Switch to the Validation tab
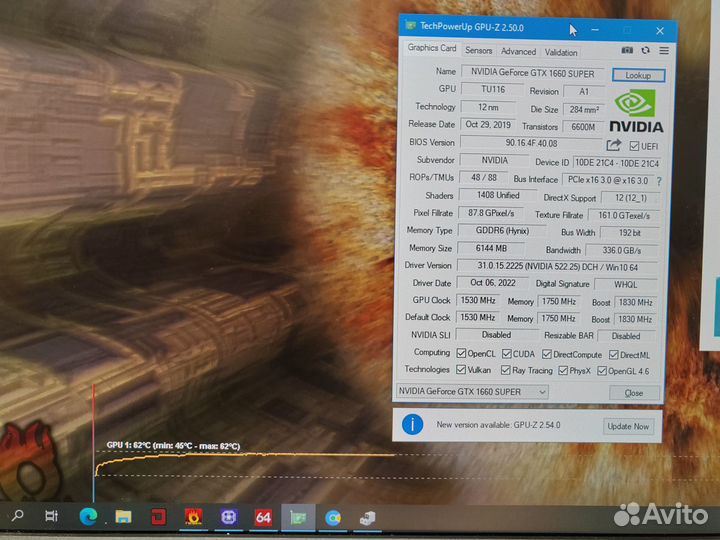The image size is (720, 540). pos(561,52)
